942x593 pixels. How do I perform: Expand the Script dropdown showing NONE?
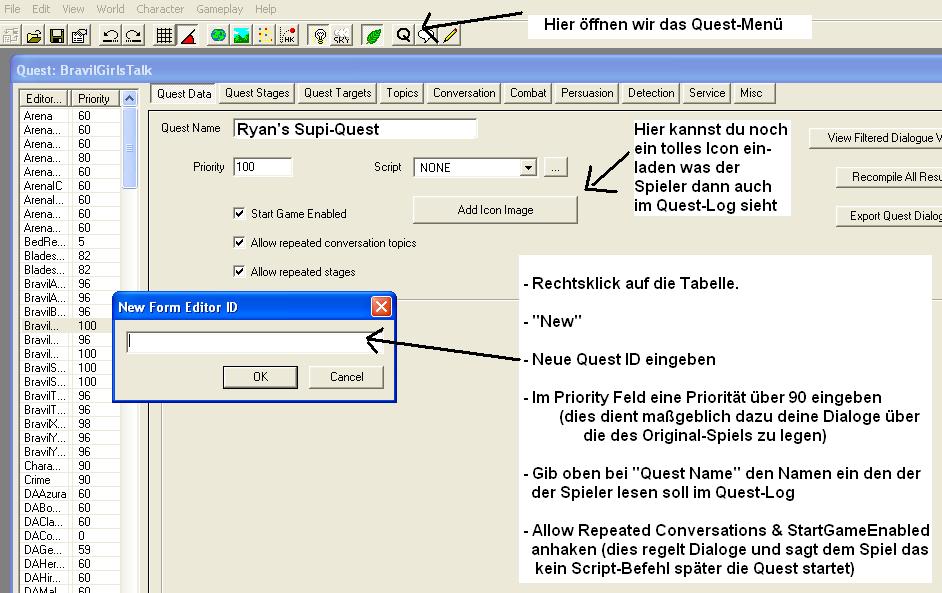(528, 168)
